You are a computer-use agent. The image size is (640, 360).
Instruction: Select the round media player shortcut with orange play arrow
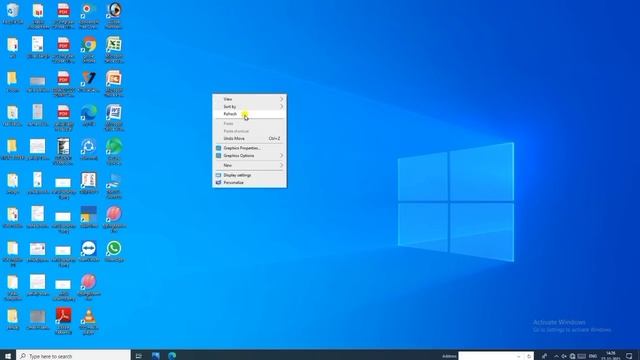(x=114, y=16)
